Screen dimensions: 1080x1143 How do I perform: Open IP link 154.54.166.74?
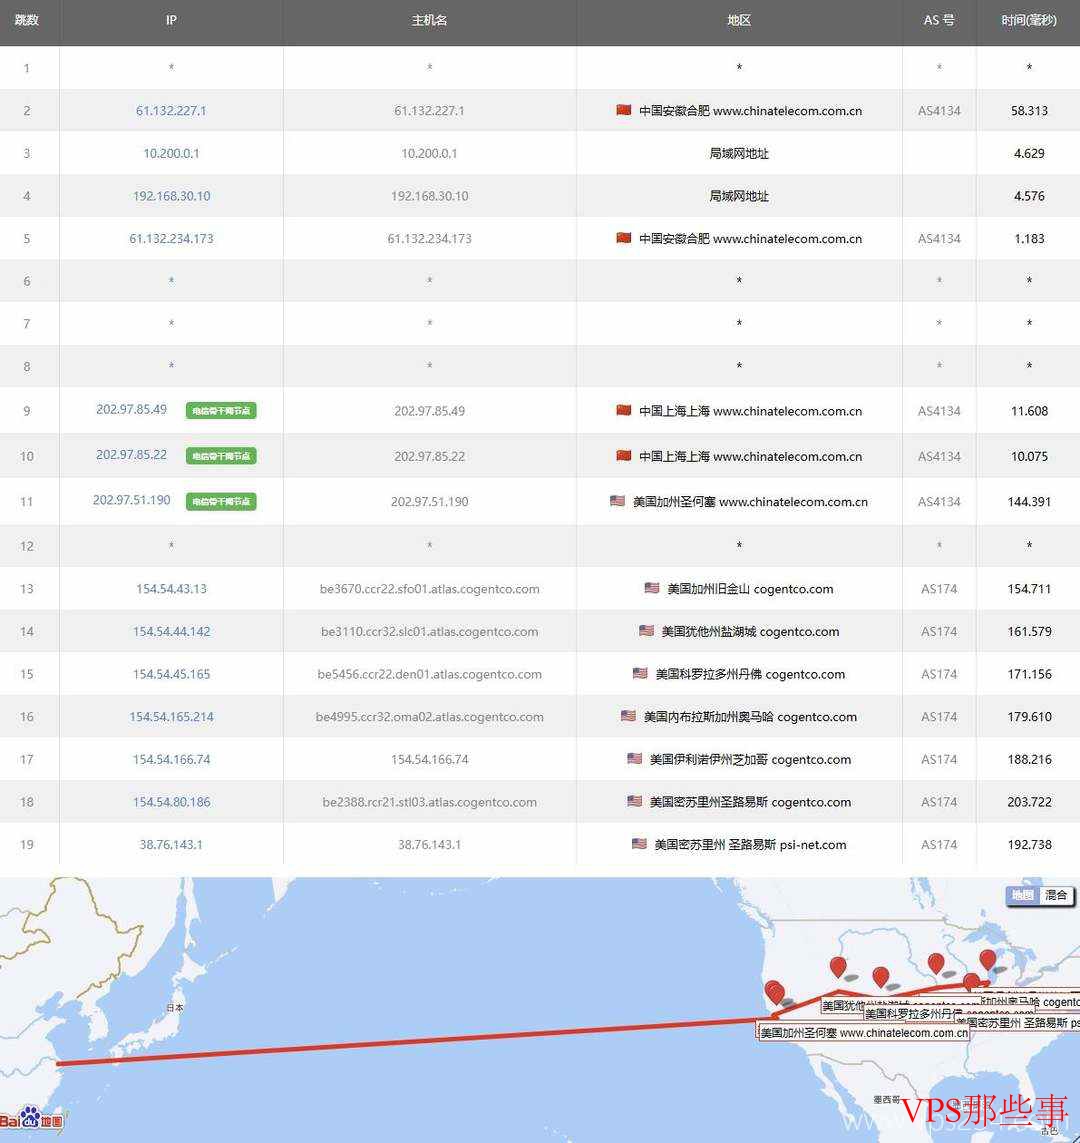pos(171,760)
